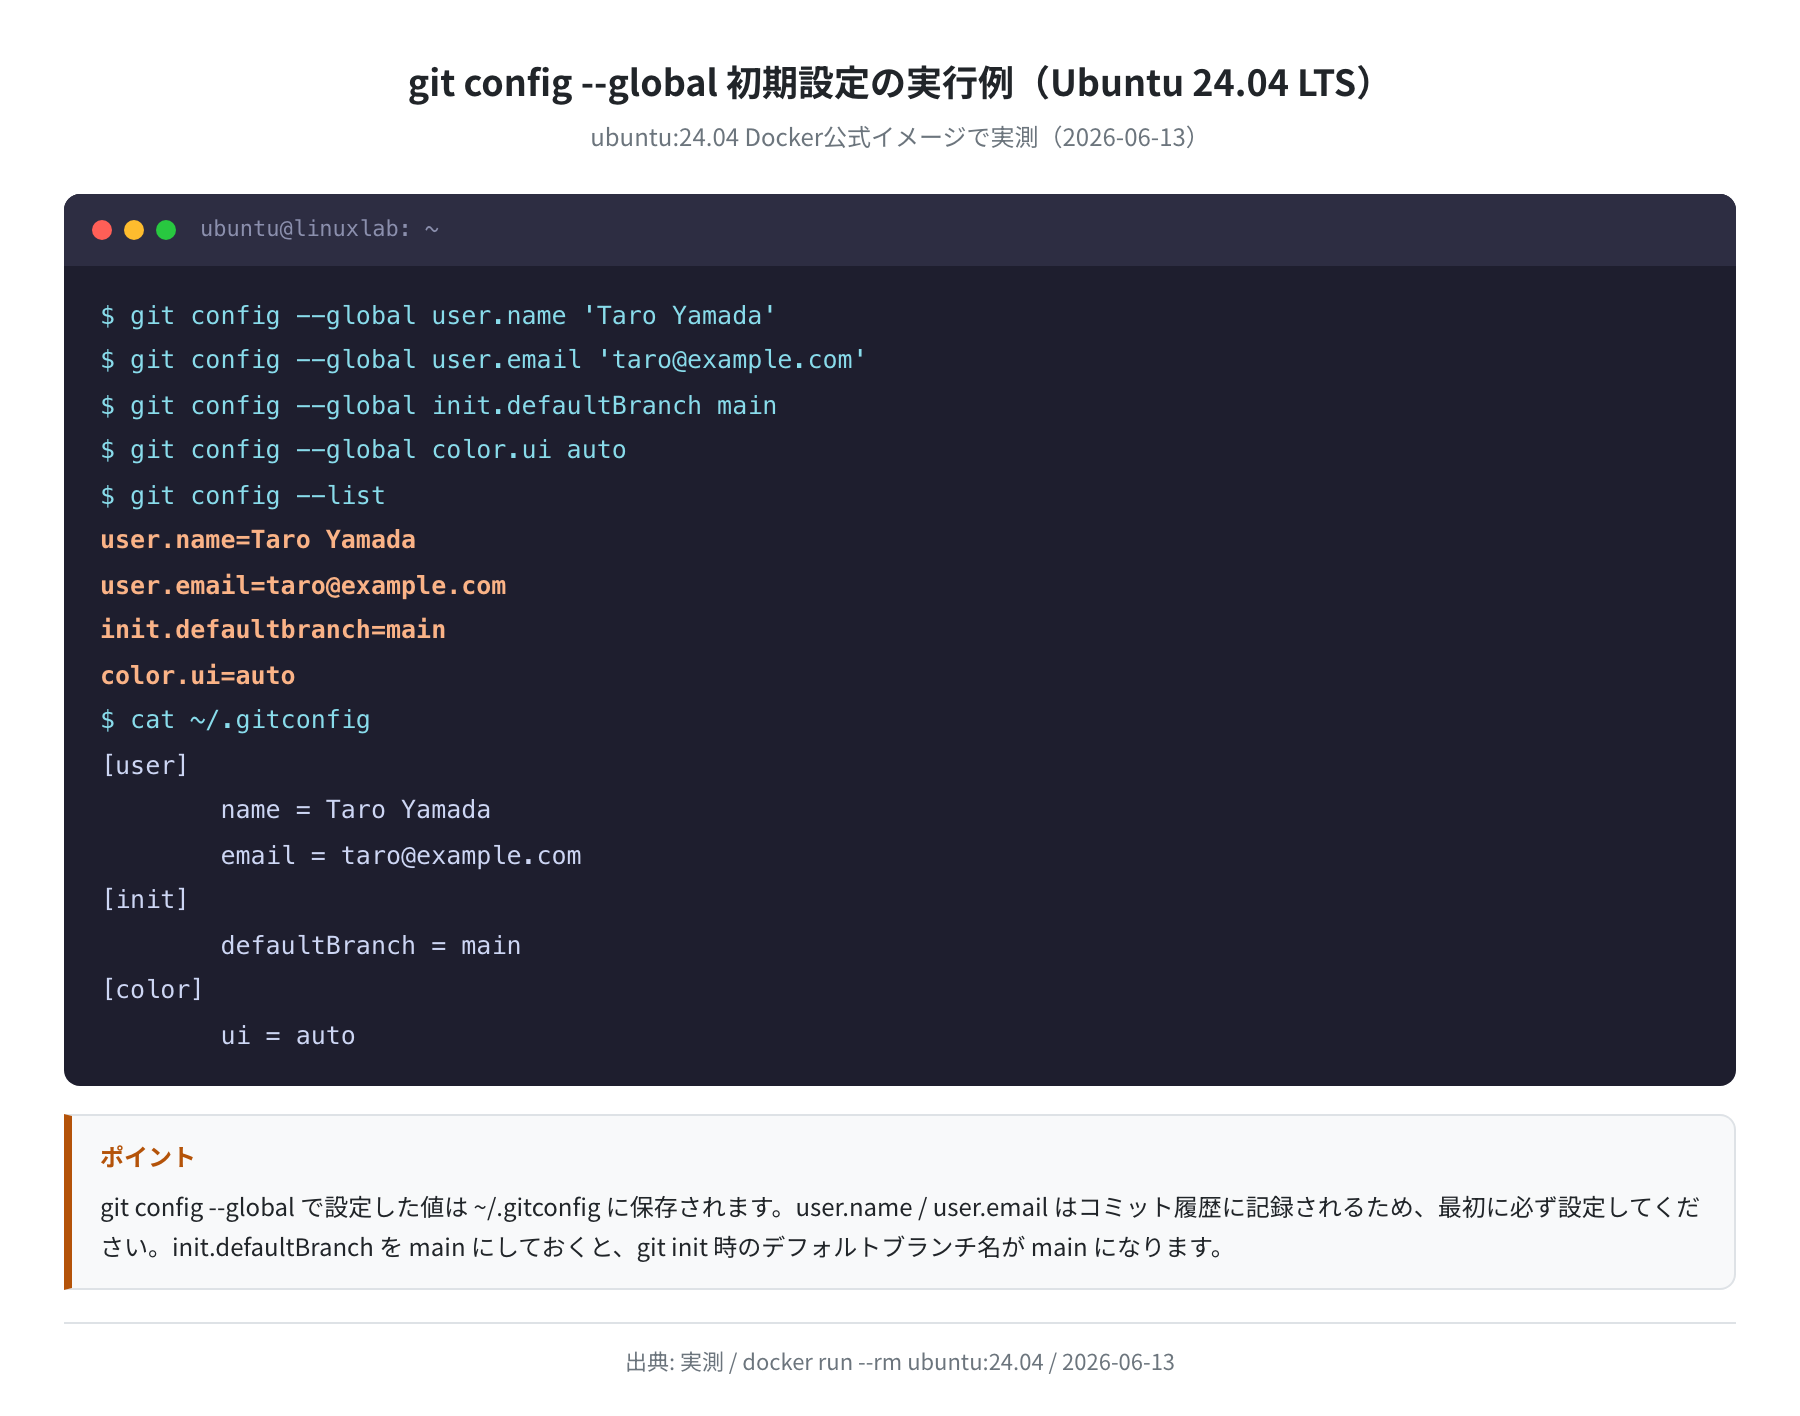Click the line ui = auto

[288, 1036]
